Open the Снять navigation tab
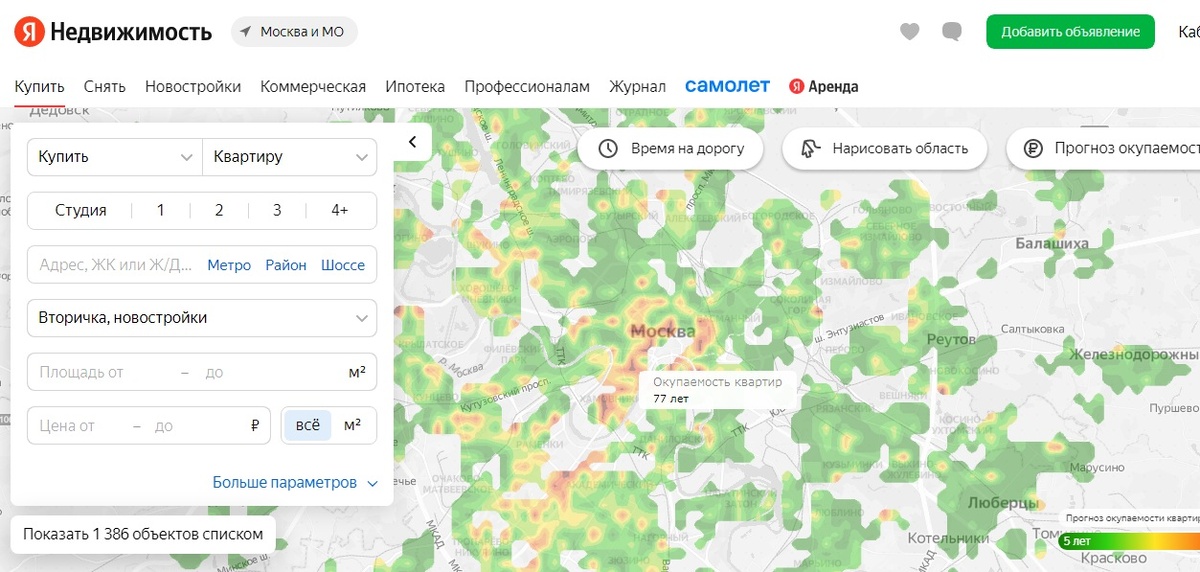Screen dimensions: 1200x572 [105, 87]
